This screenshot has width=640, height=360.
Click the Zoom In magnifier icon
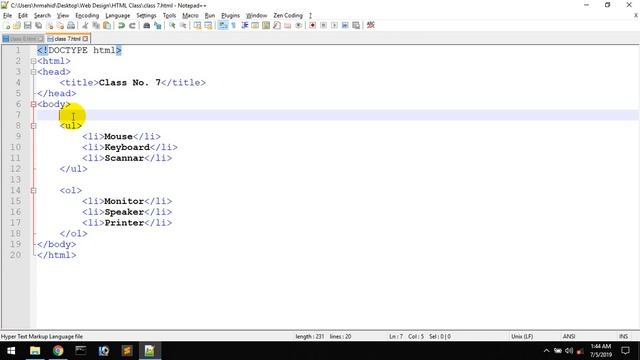pyautogui.click(x=172, y=25)
